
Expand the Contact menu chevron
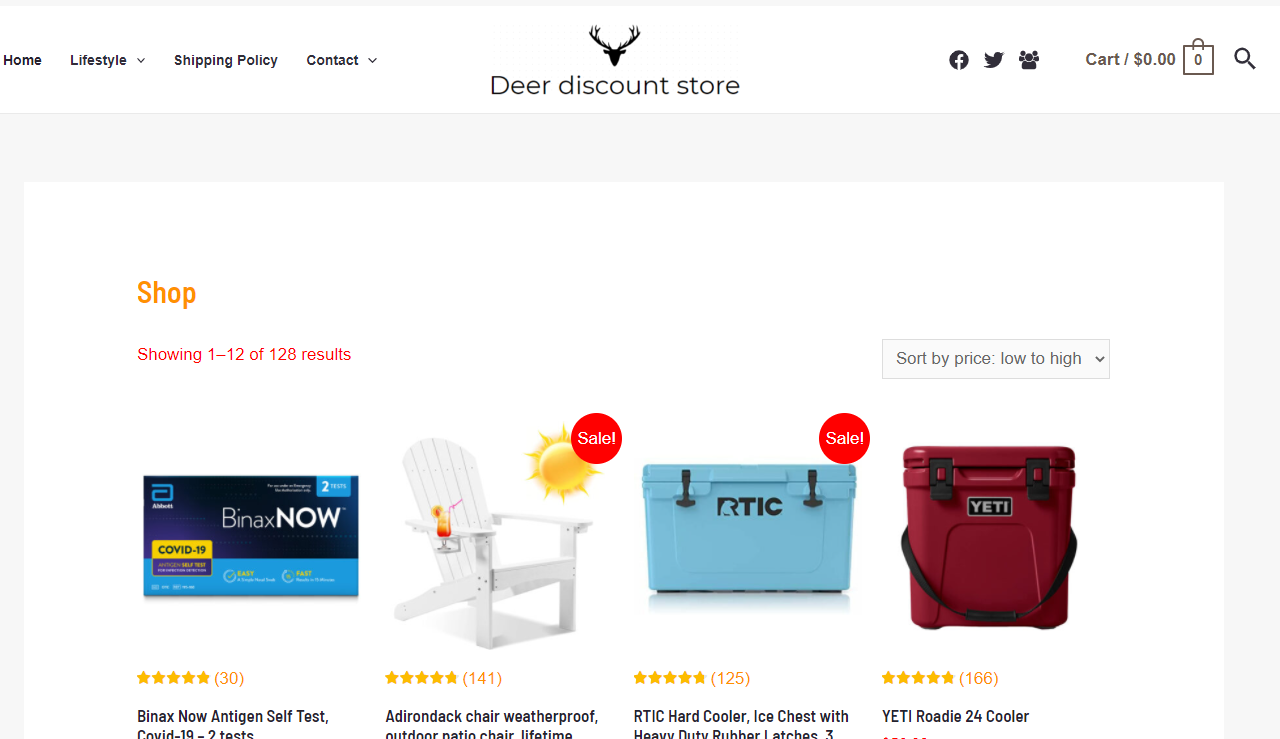pos(372,61)
